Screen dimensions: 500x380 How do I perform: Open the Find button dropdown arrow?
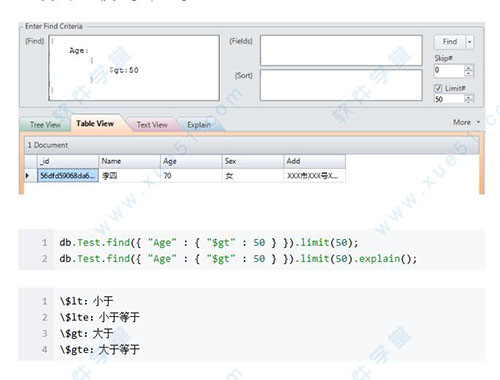point(470,42)
